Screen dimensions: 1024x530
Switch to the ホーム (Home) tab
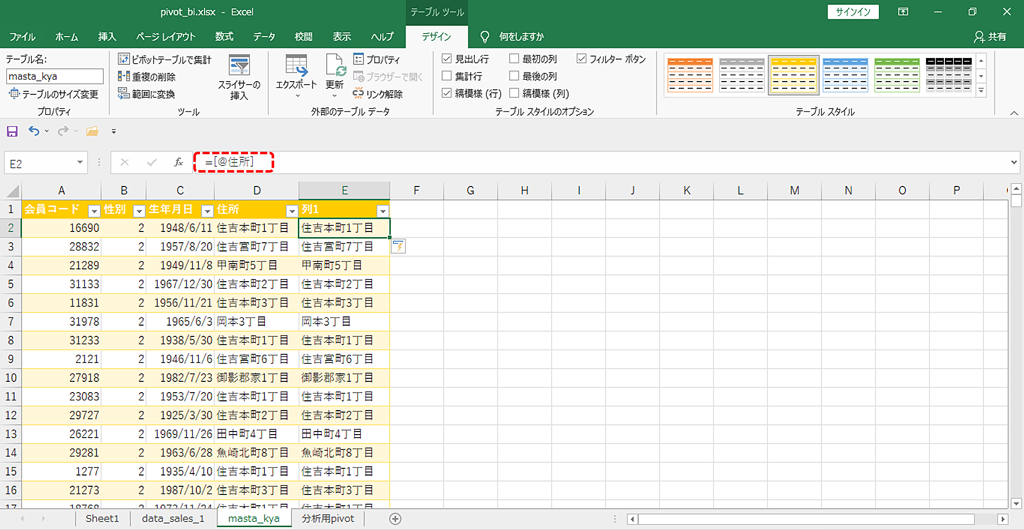(x=68, y=37)
